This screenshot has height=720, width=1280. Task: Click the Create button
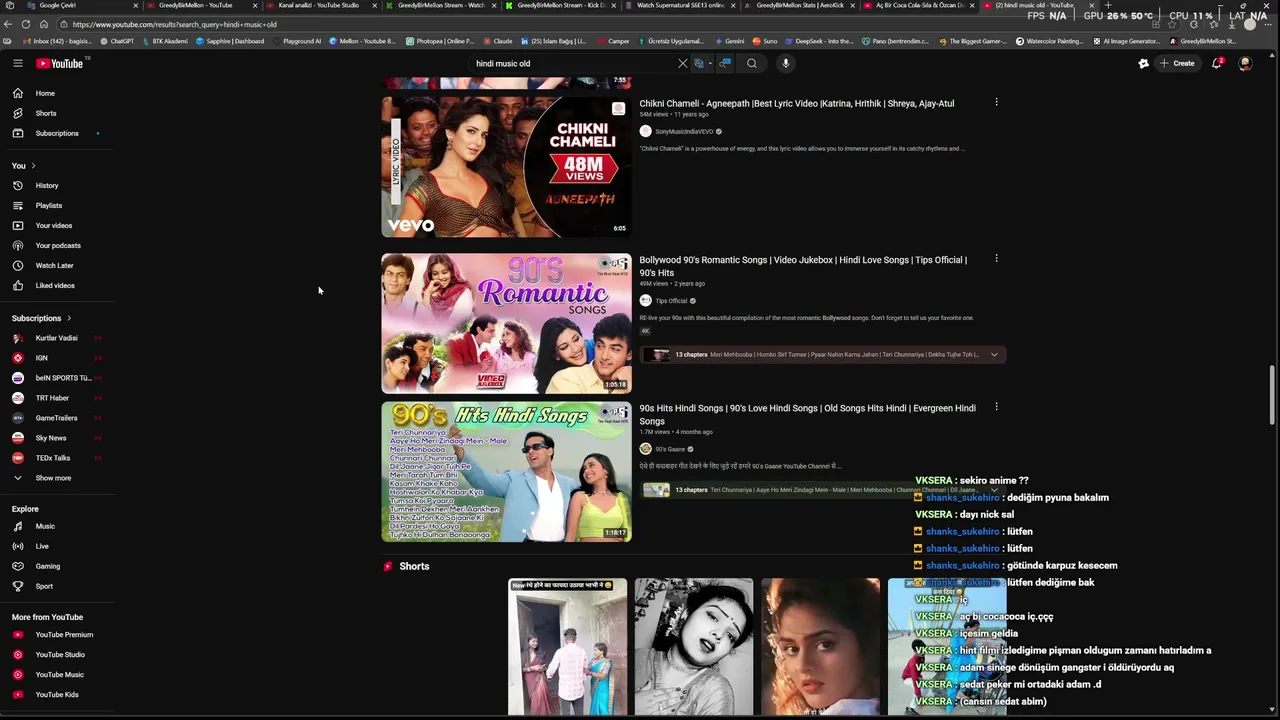[x=1177, y=63]
